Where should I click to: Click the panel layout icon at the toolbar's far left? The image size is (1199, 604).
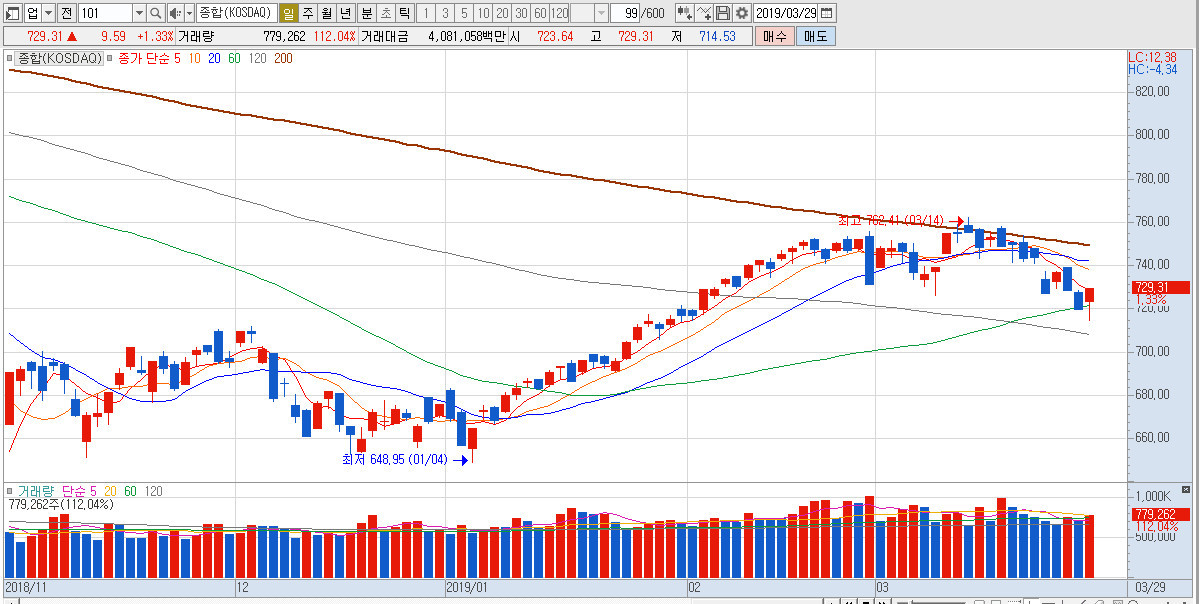pos(13,13)
